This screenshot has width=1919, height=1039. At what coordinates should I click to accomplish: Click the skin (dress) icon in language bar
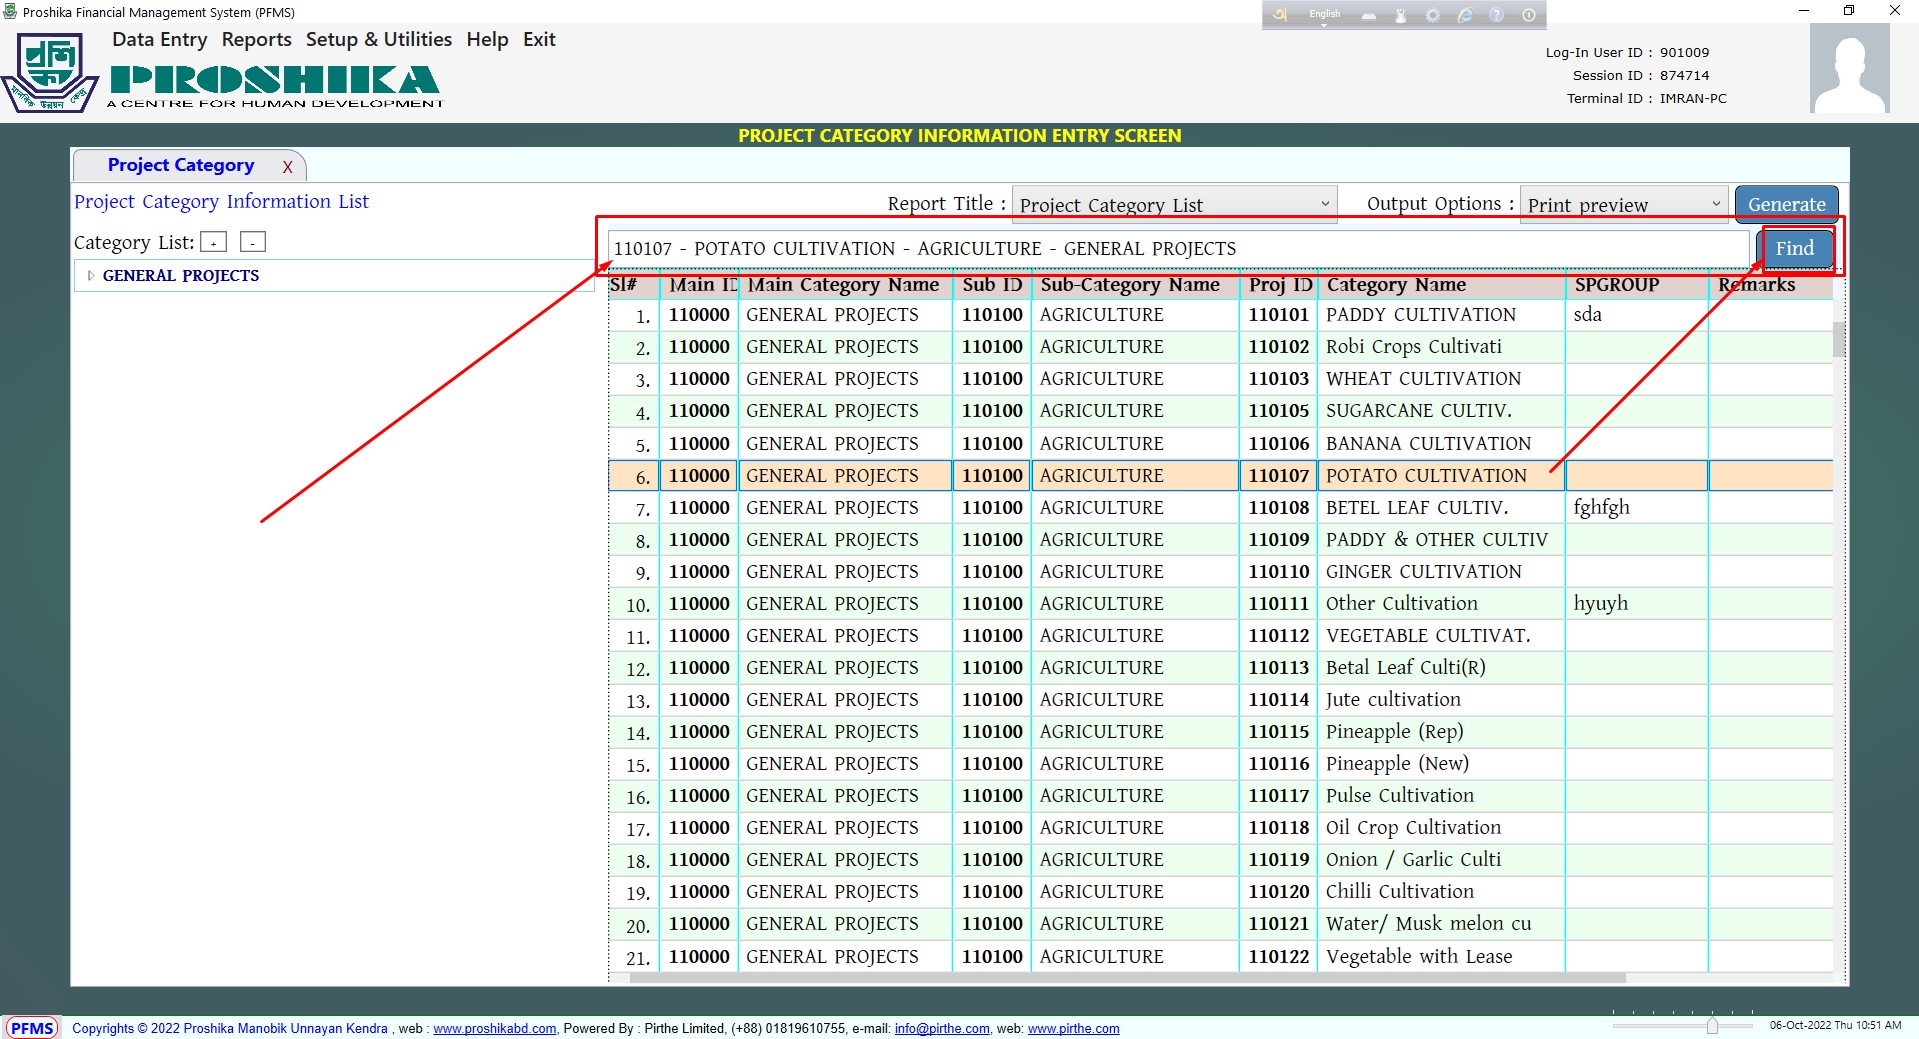(x=1401, y=15)
